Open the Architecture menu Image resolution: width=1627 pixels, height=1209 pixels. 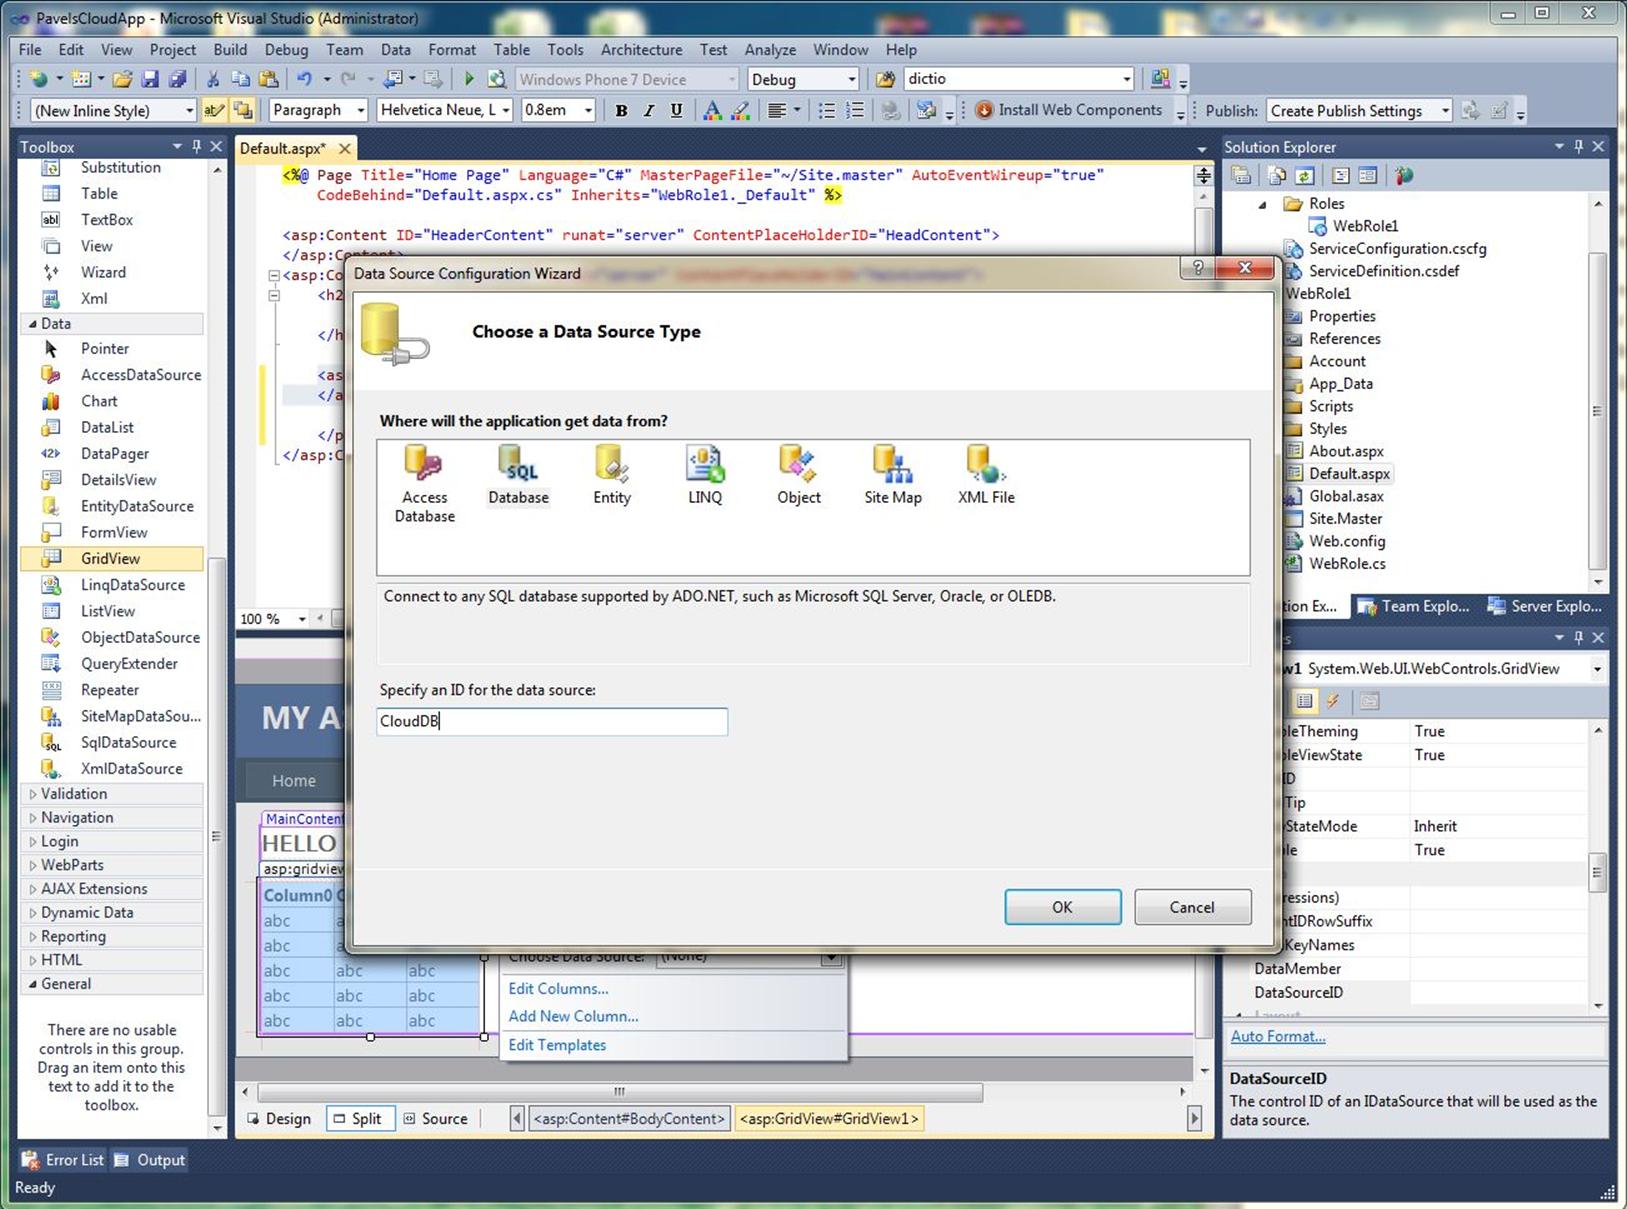[x=641, y=50]
